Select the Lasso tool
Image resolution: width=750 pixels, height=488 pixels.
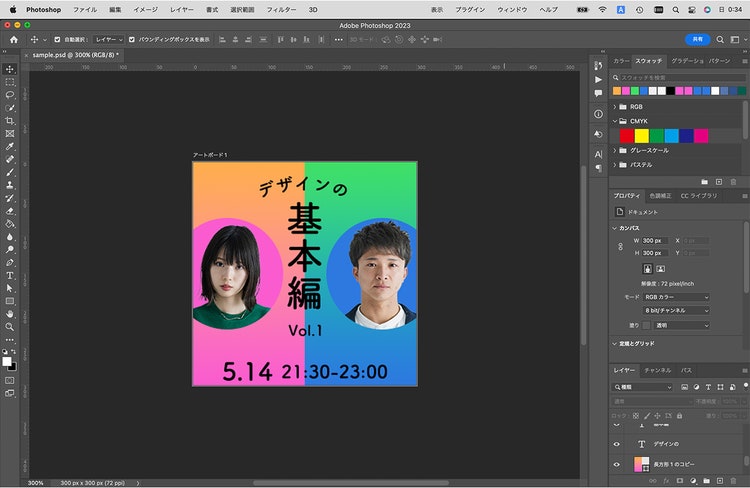tap(10, 95)
